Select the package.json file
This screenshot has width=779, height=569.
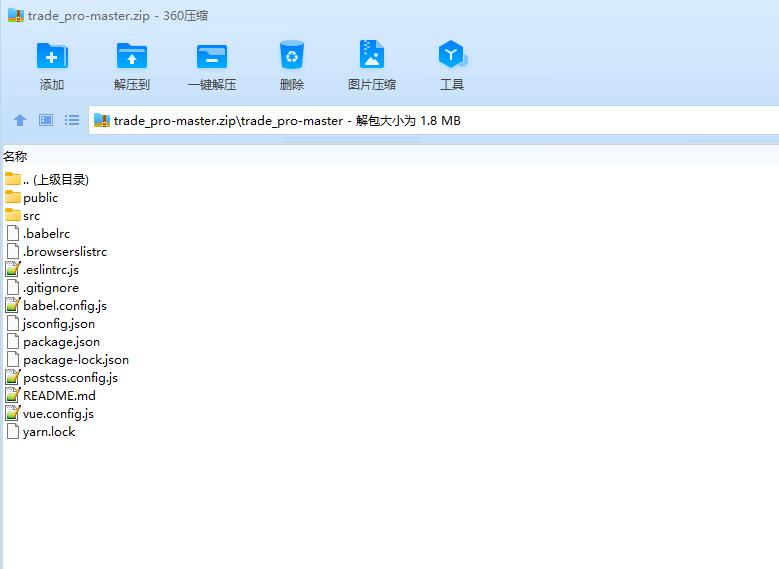click(61, 342)
